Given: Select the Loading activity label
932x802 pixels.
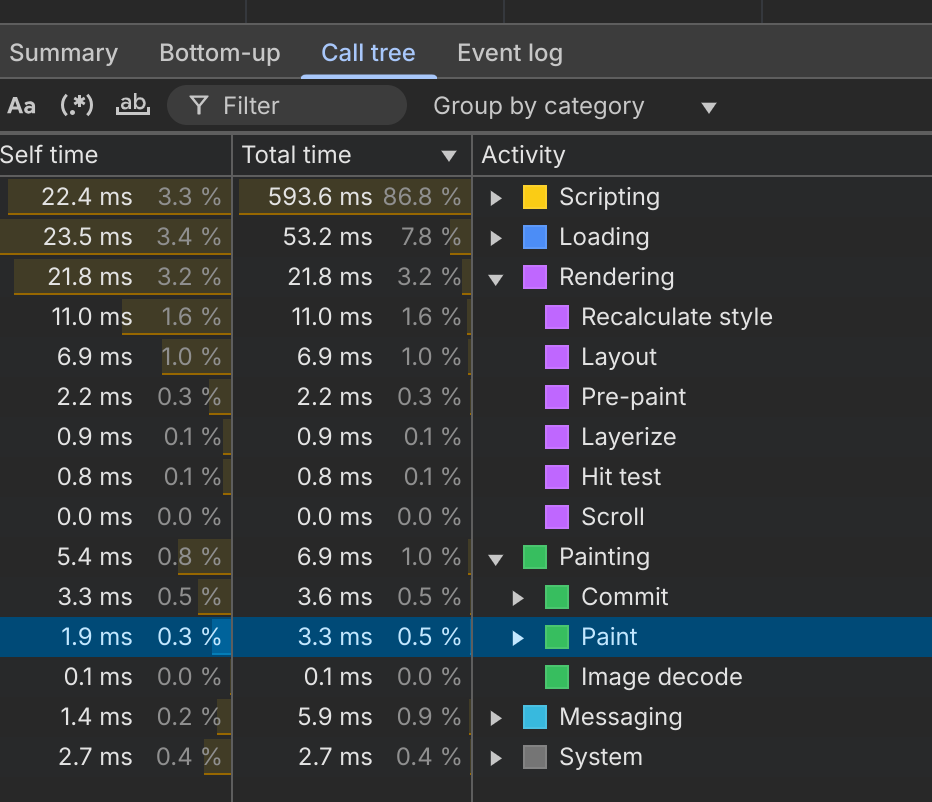Looking at the screenshot, I should pos(604,237).
